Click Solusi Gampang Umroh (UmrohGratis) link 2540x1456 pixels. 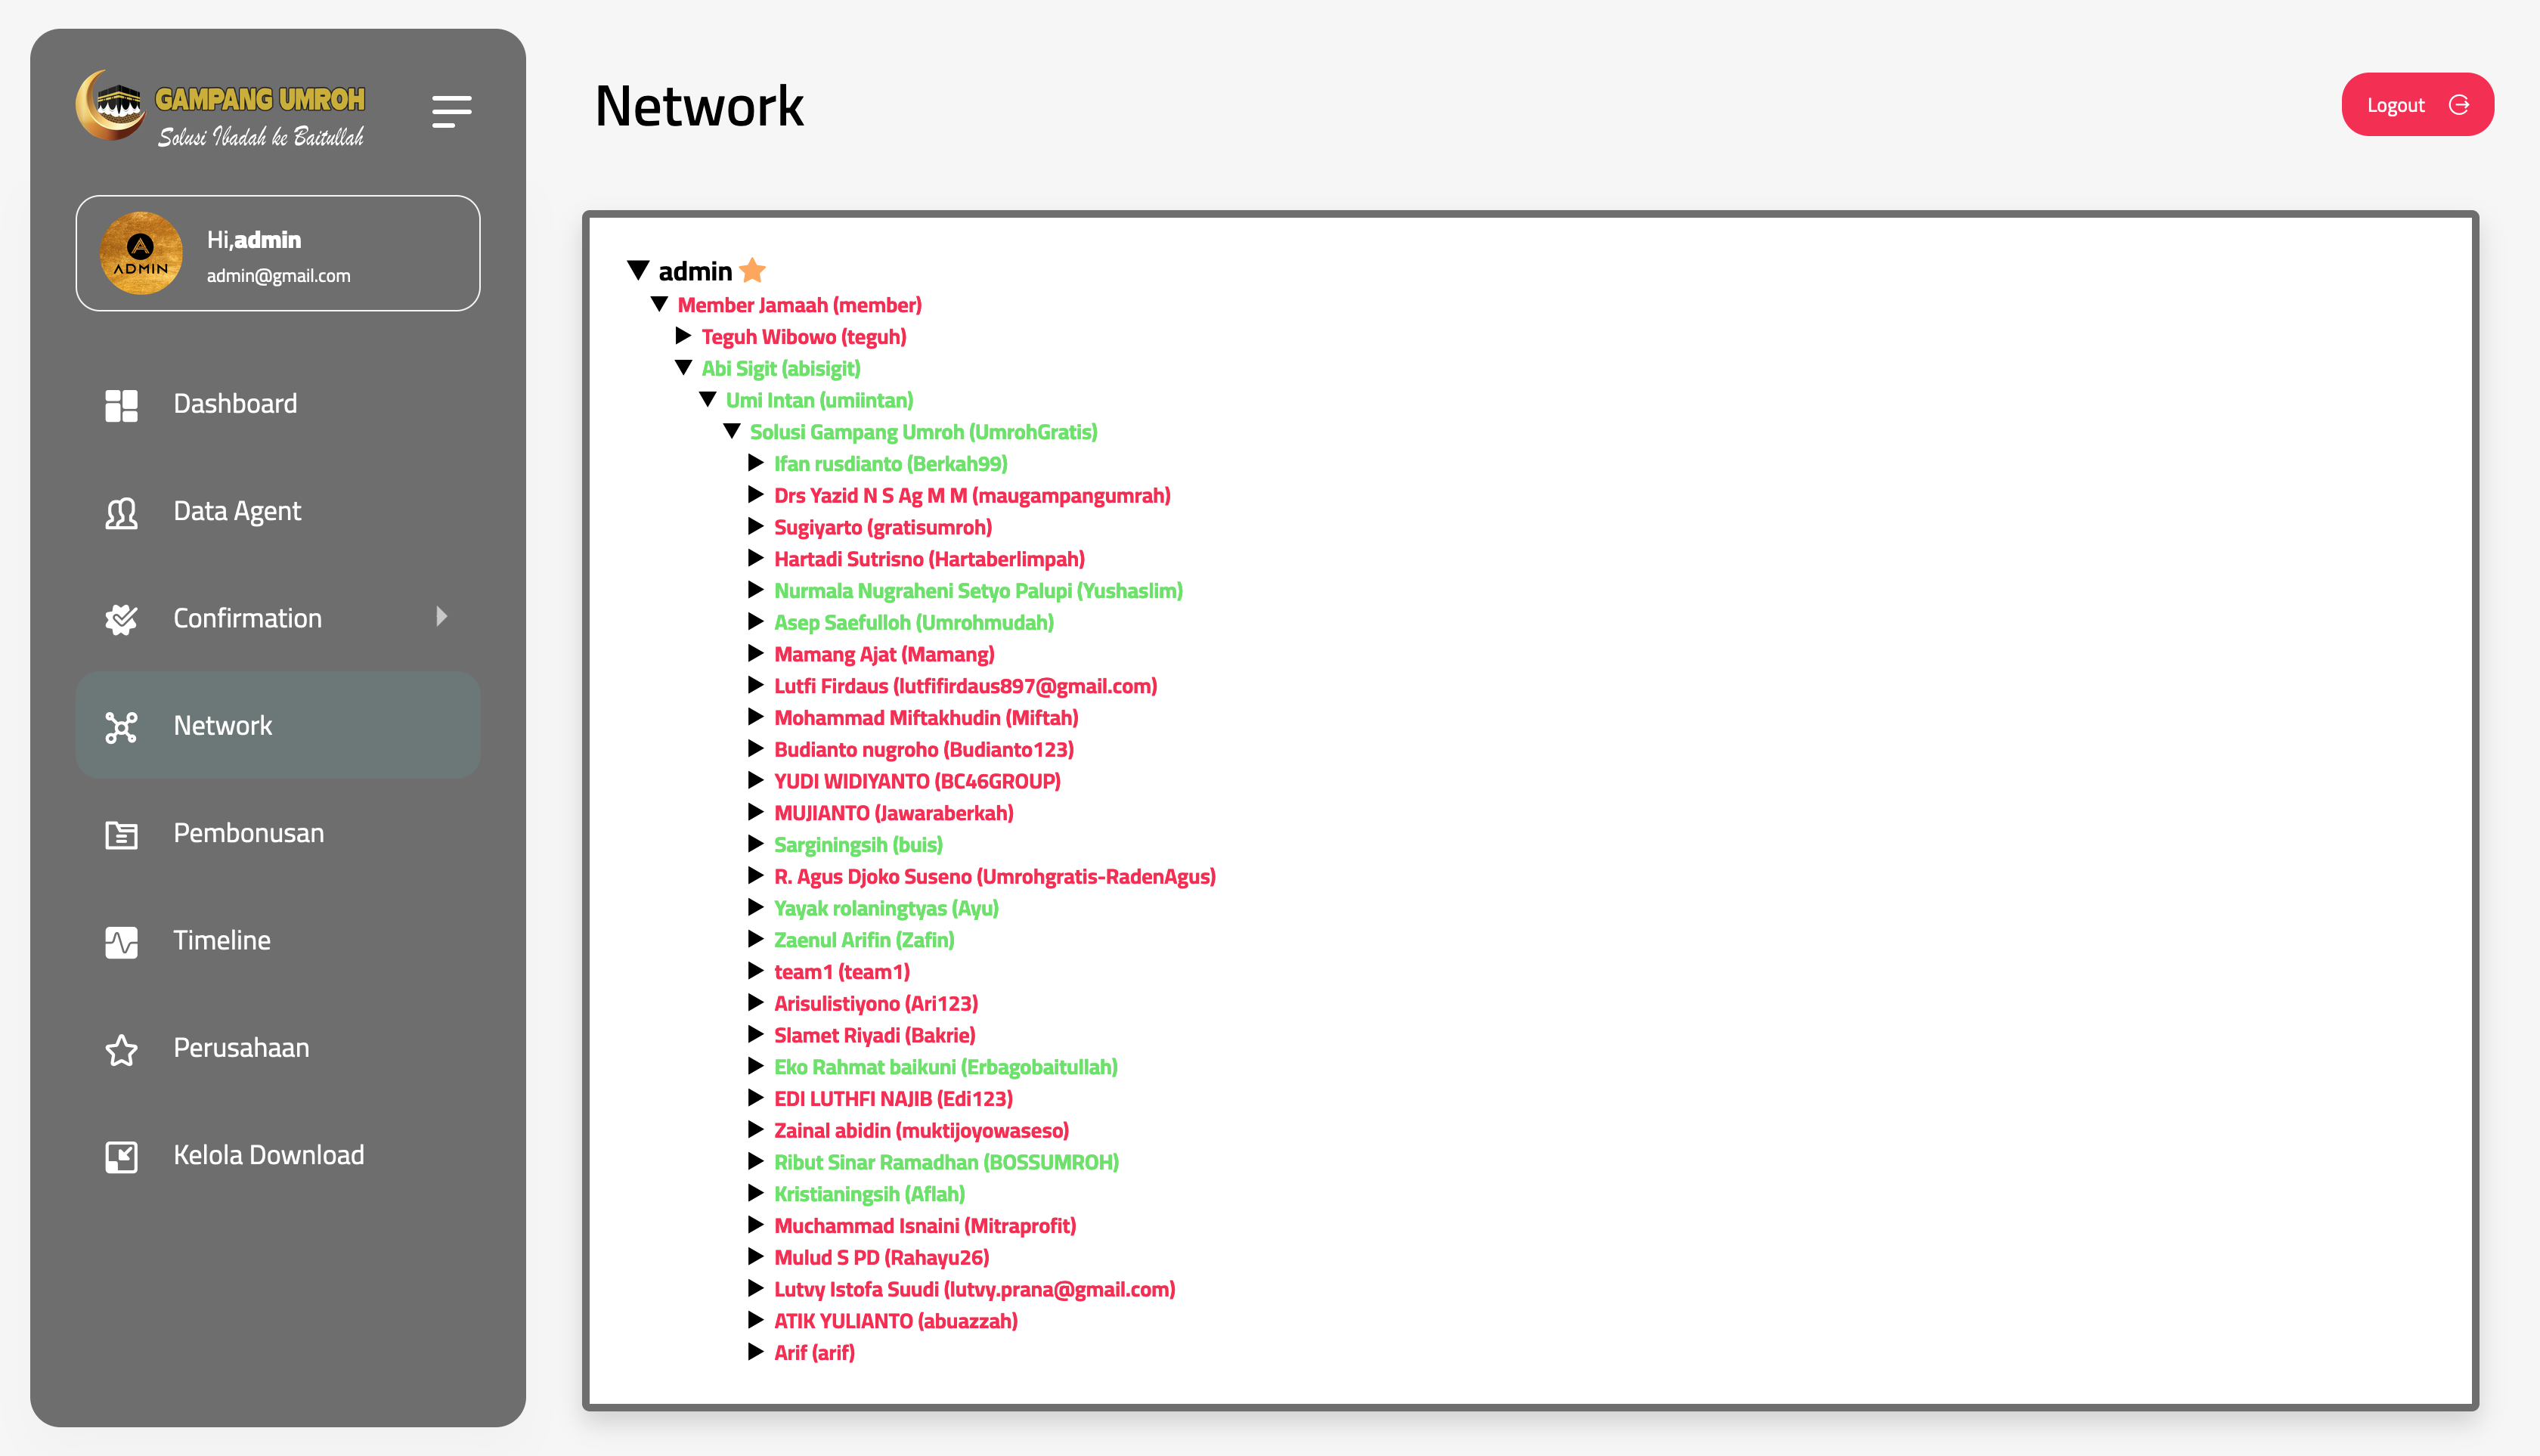(x=924, y=432)
